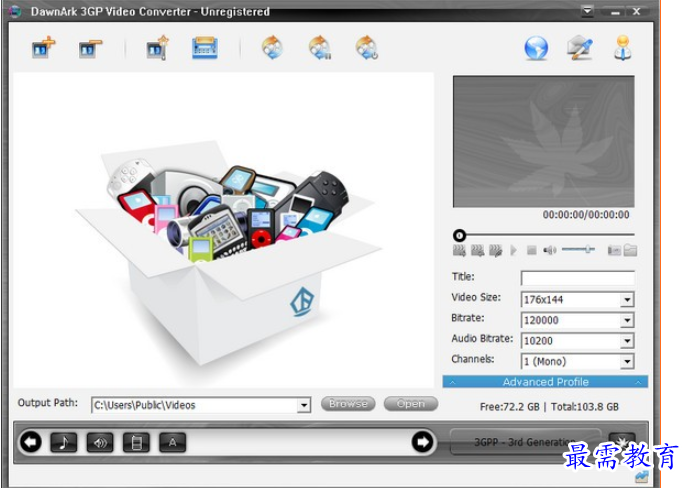Click the Open button
Image resolution: width=687 pixels, height=488 pixels.
(x=411, y=403)
